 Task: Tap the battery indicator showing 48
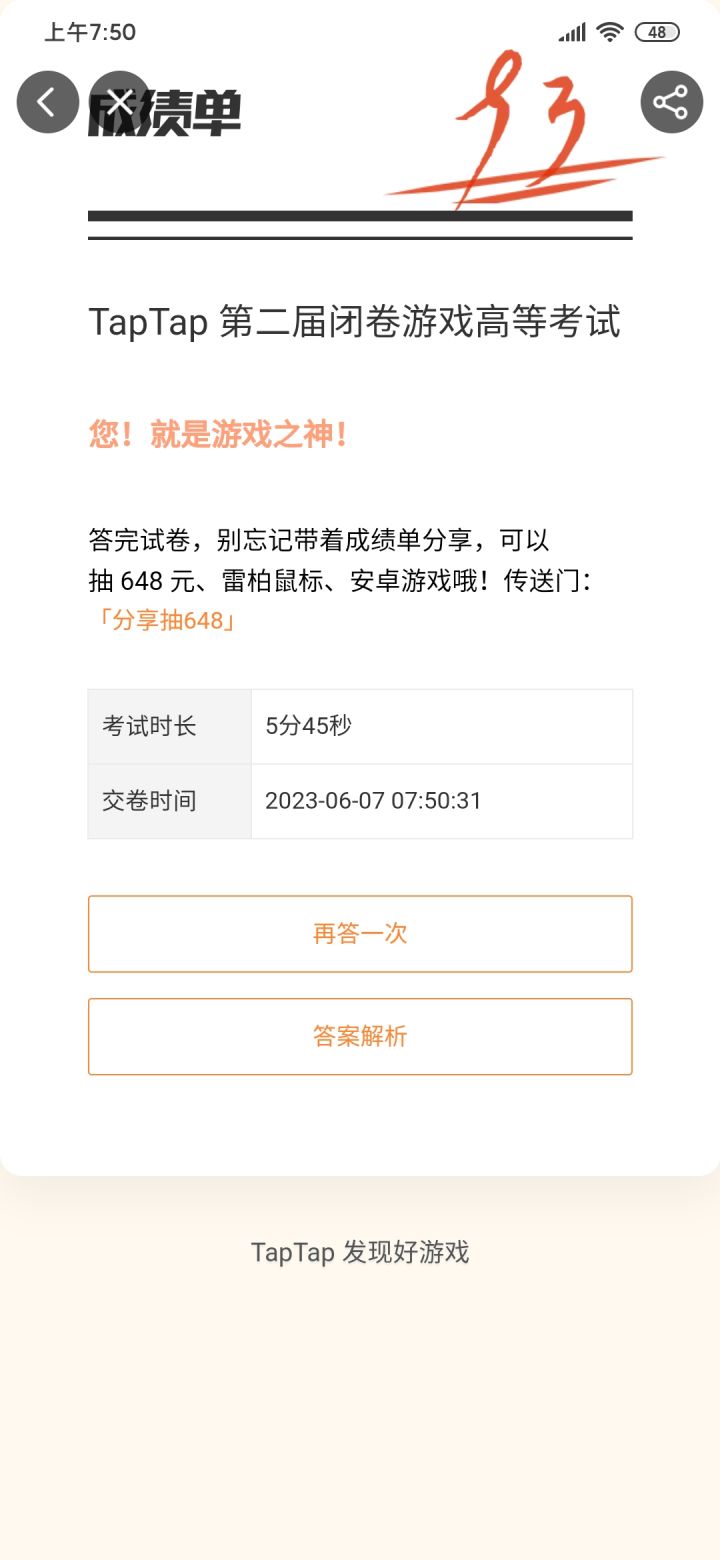click(657, 32)
